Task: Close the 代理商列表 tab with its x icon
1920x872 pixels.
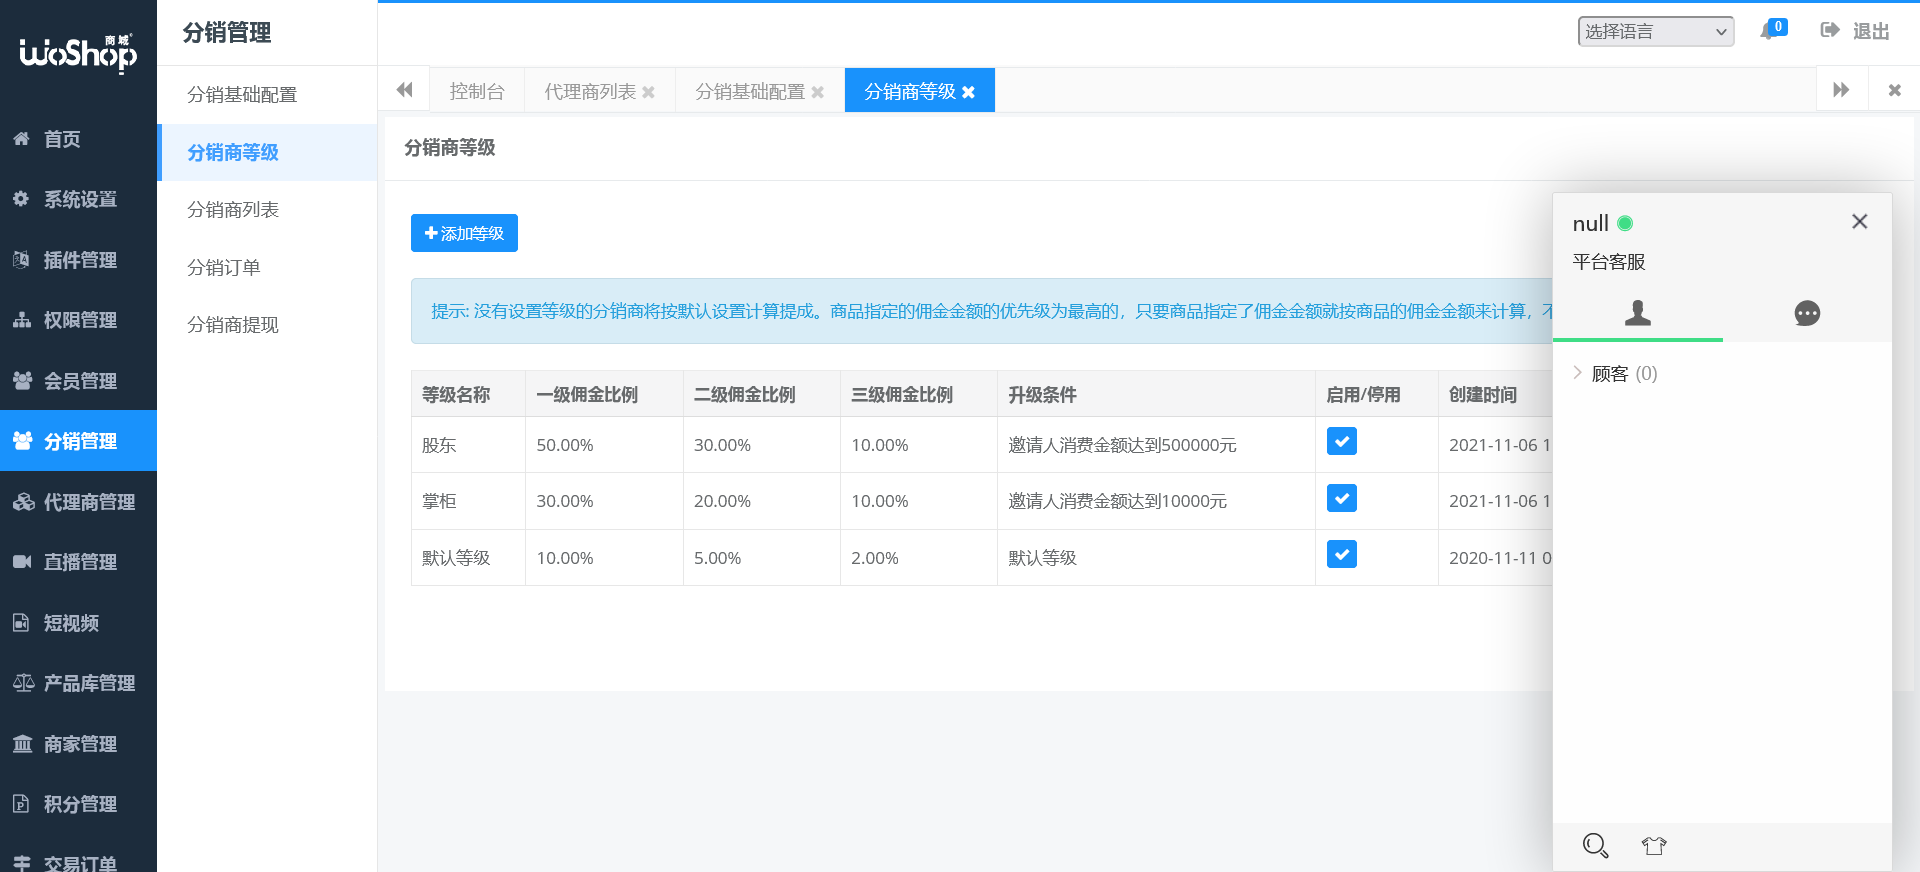Action: (649, 92)
